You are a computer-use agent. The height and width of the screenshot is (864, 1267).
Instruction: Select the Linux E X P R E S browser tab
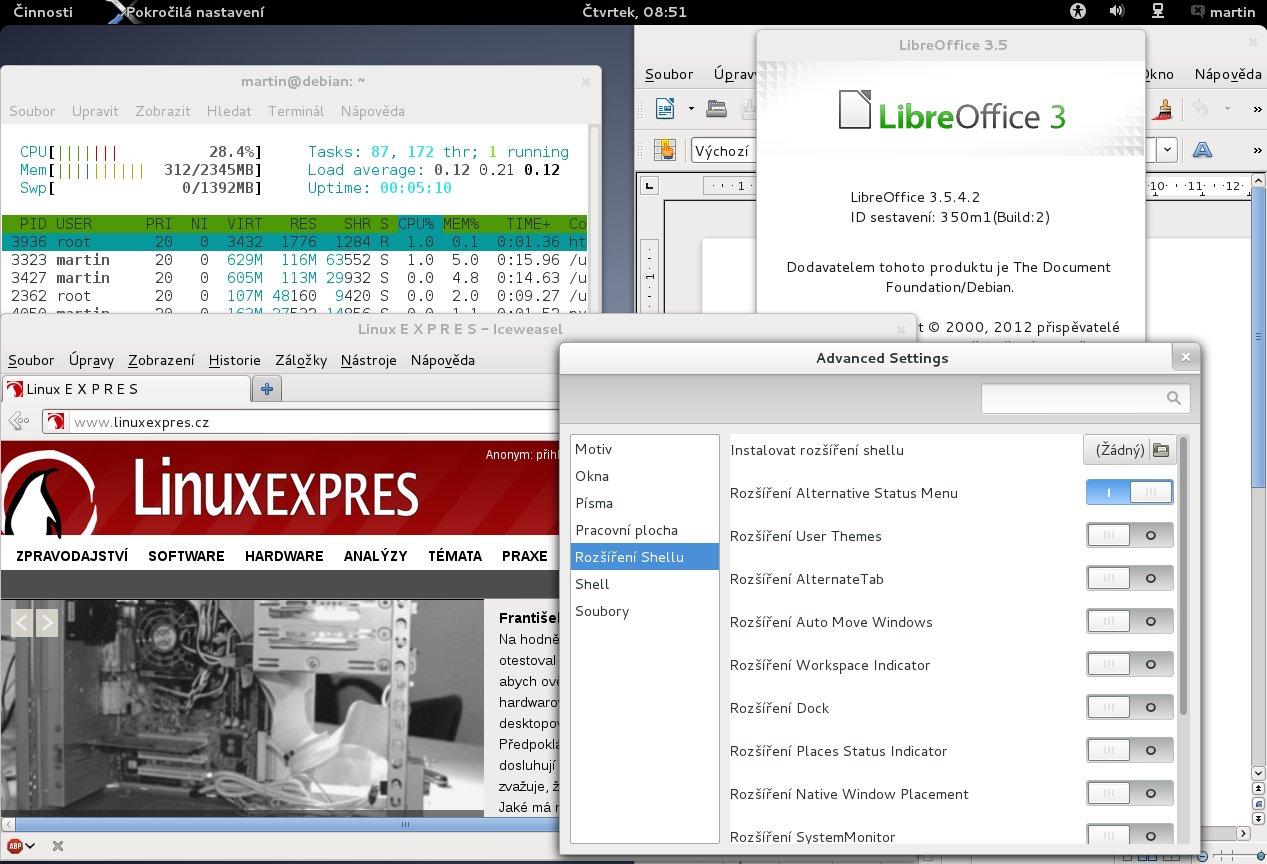click(x=126, y=389)
